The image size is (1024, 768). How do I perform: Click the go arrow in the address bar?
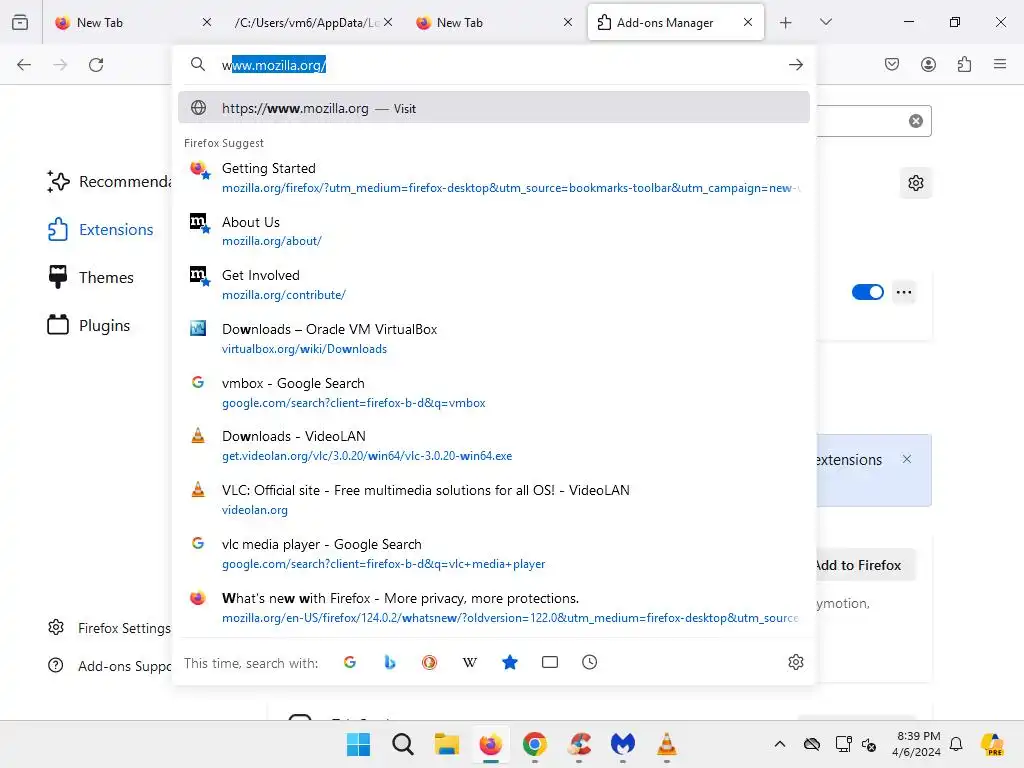point(795,65)
